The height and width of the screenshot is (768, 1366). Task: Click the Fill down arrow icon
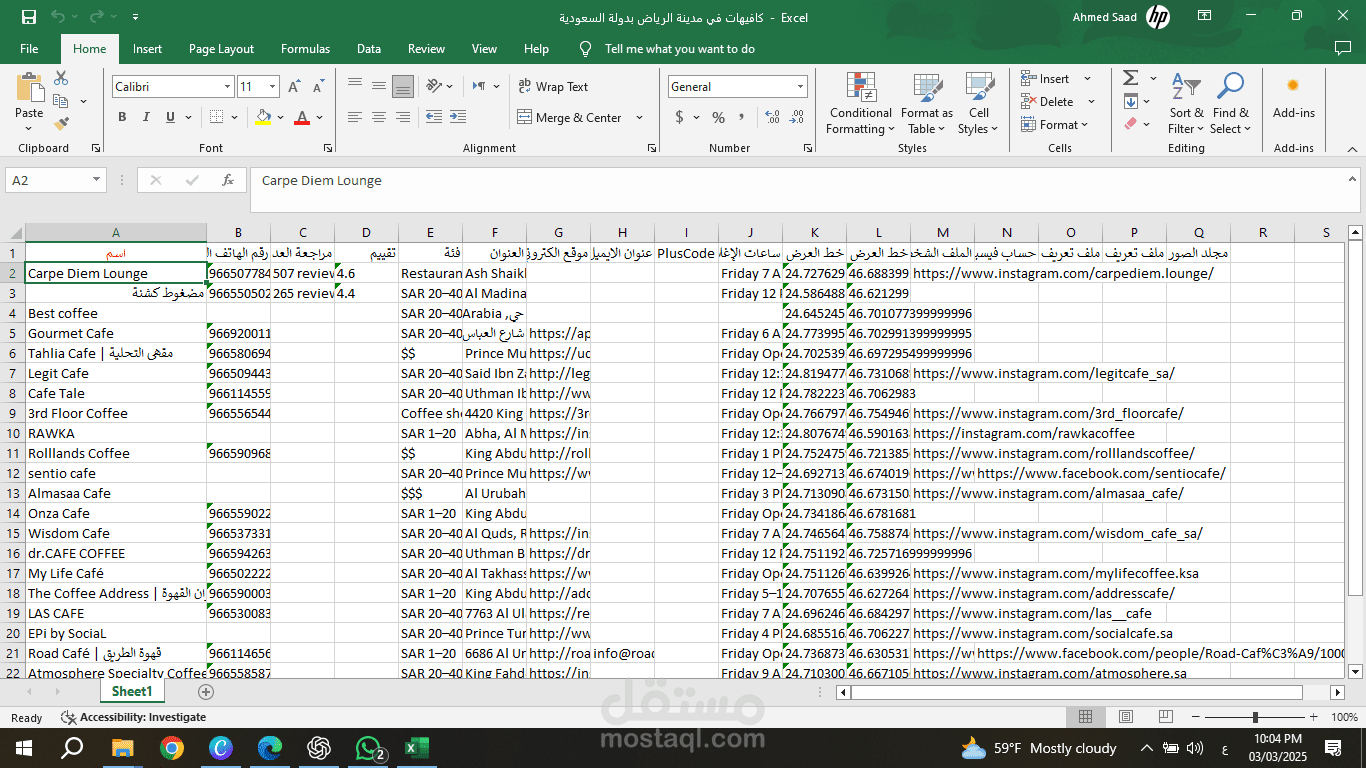(x=1130, y=101)
